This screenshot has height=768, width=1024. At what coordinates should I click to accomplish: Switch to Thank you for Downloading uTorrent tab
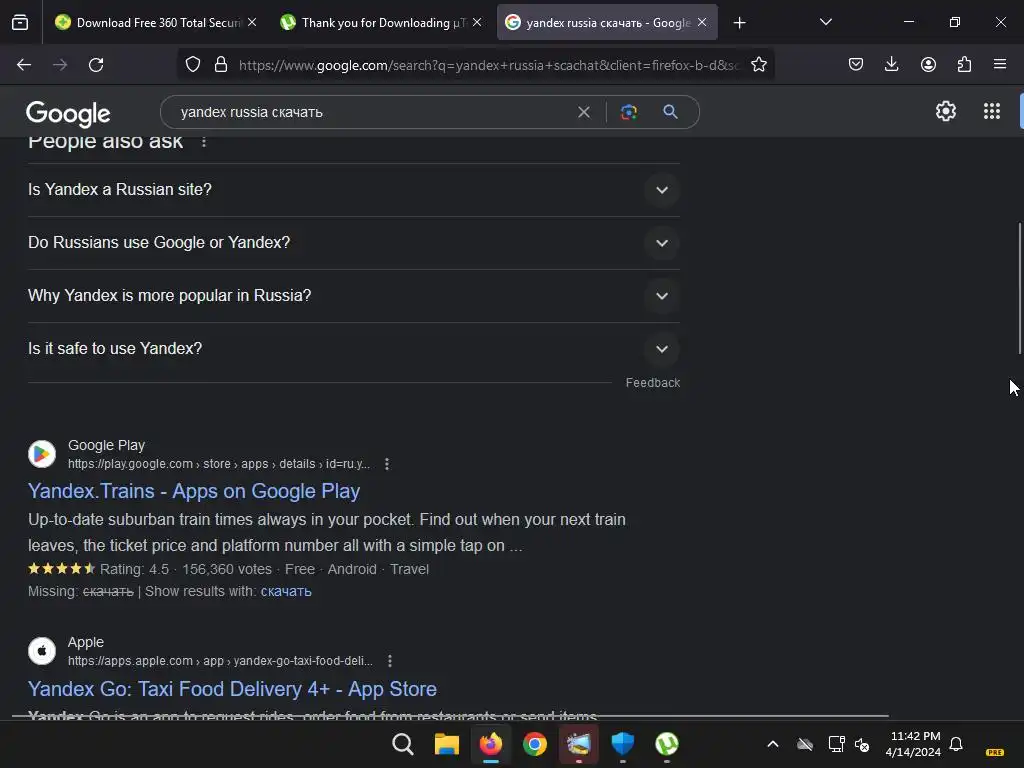382,23
